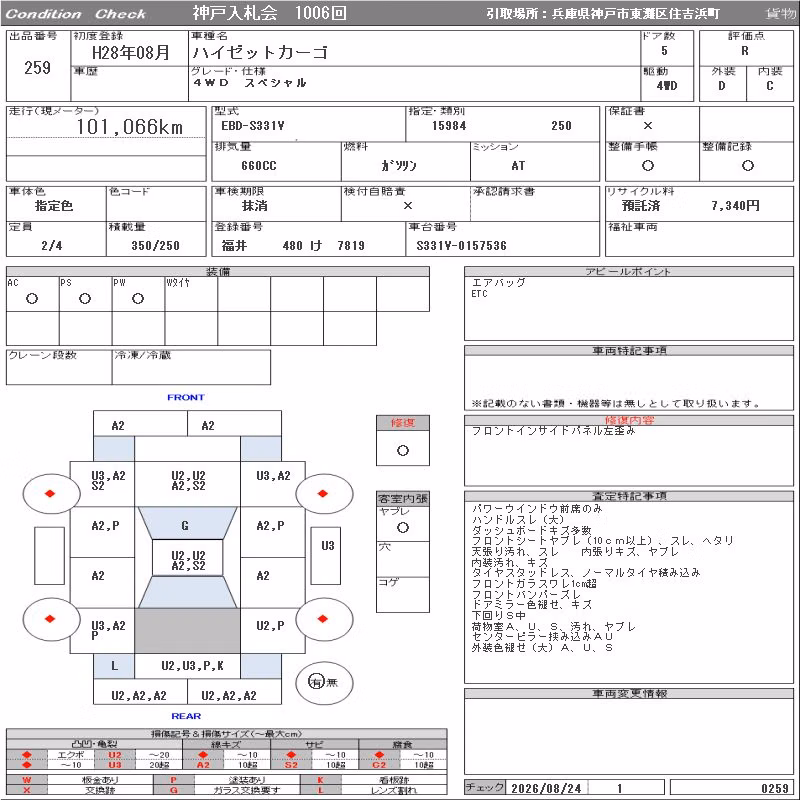Click the rear-right tire red diamond marker
Viewport: 800px width, 800px height.
[x=322, y=619]
